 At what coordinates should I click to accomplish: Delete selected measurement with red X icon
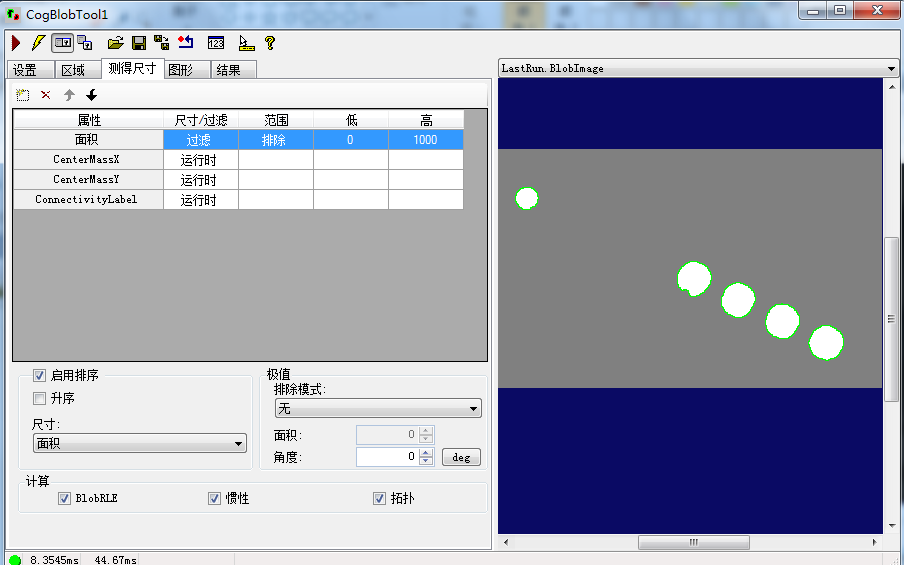[x=46, y=95]
